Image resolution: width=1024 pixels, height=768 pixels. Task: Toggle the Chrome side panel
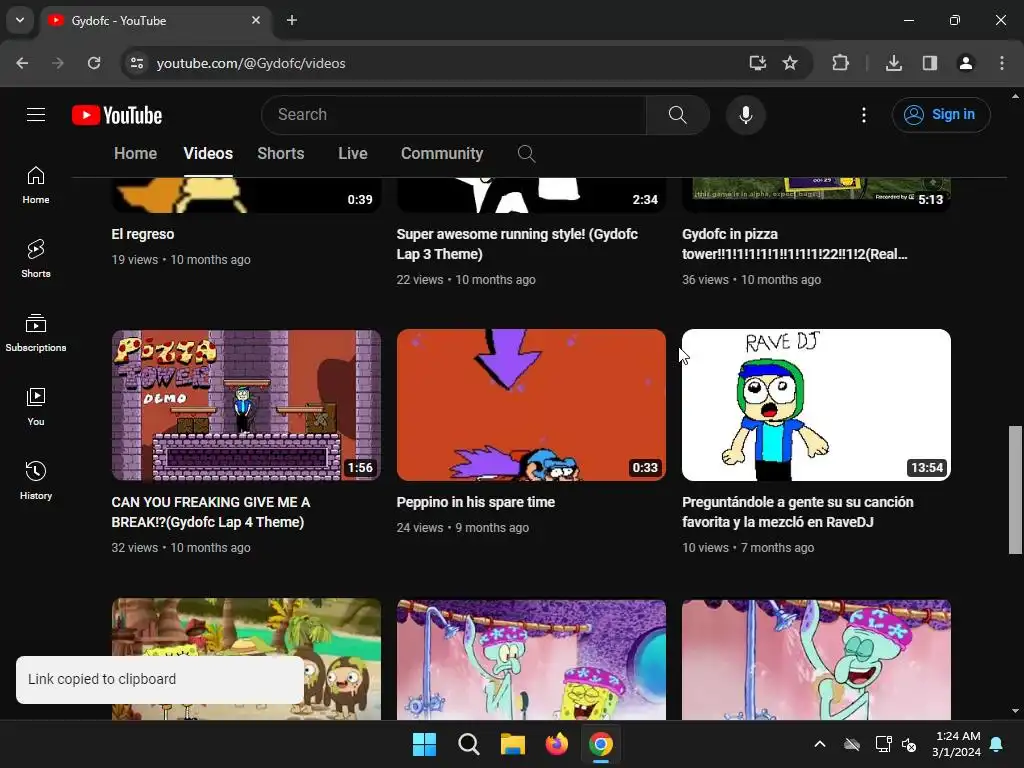coord(930,63)
